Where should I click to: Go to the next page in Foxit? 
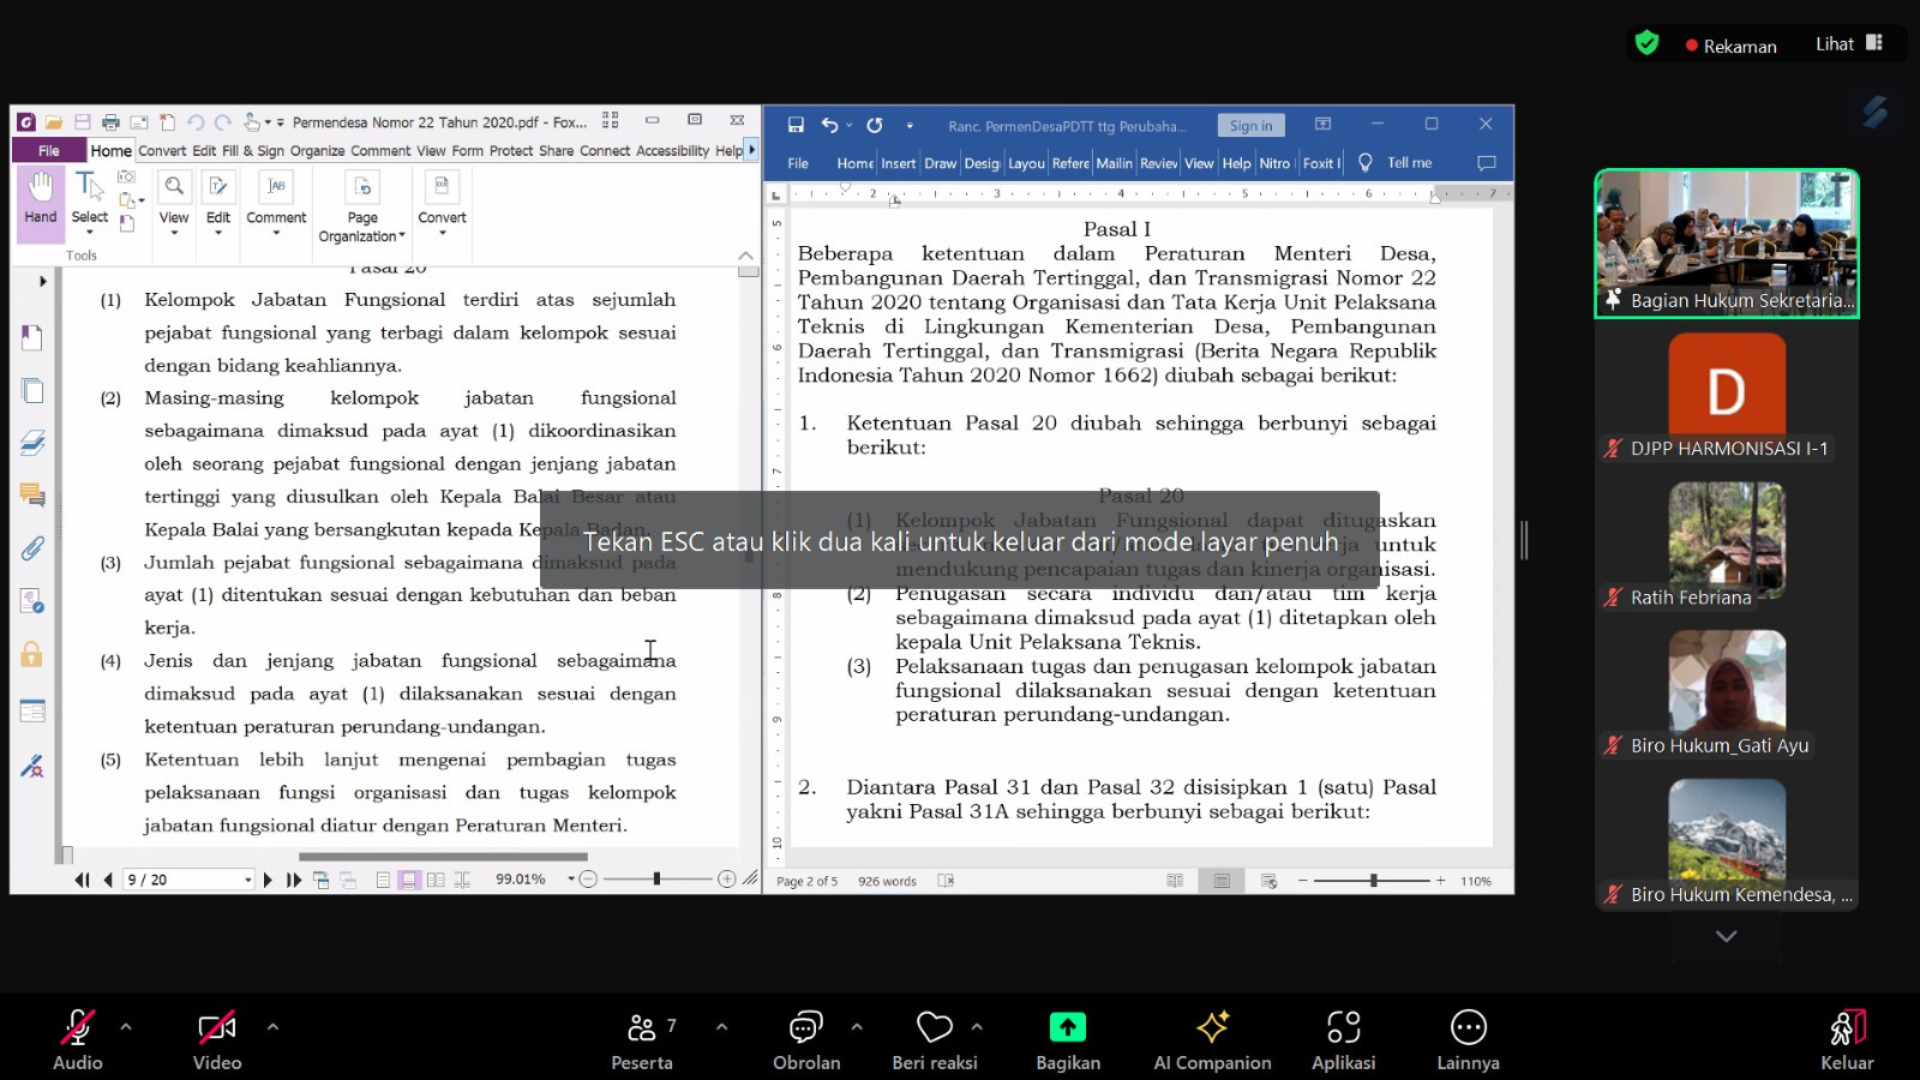pos(268,880)
